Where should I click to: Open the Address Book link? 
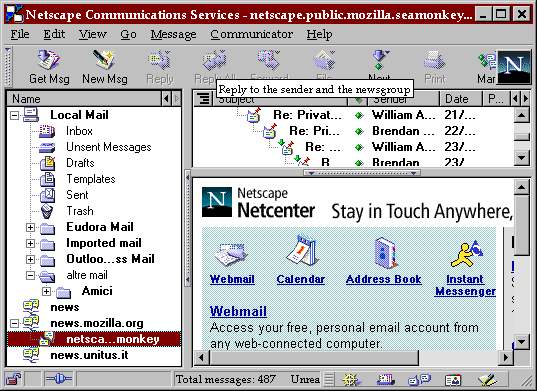click(x=384, y=279)
